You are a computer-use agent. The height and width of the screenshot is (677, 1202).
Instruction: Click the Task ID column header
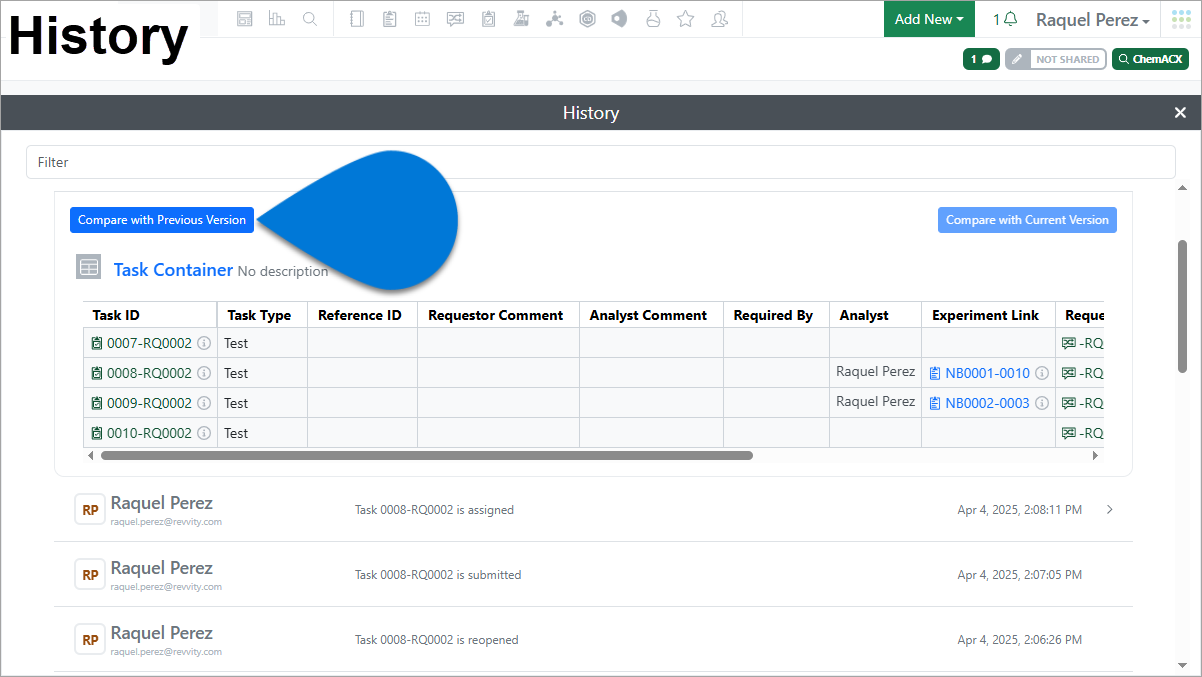150,315
